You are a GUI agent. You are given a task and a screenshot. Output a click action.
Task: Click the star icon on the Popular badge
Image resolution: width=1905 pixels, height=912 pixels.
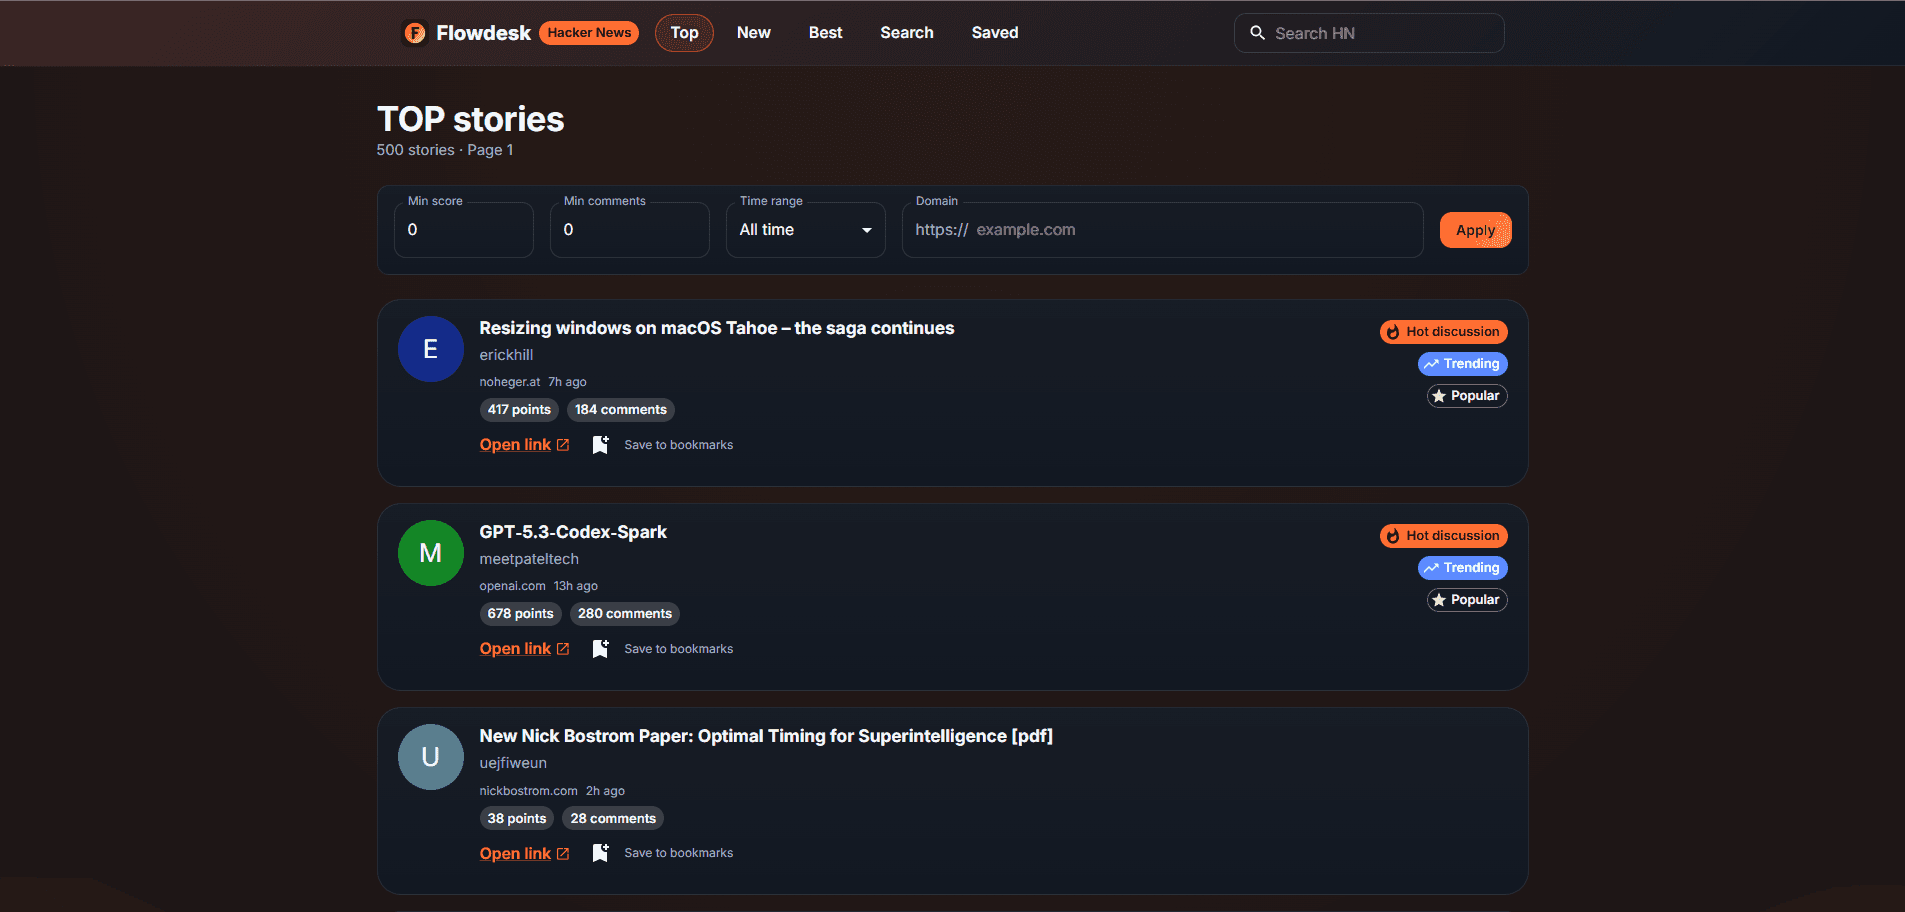1439,395
